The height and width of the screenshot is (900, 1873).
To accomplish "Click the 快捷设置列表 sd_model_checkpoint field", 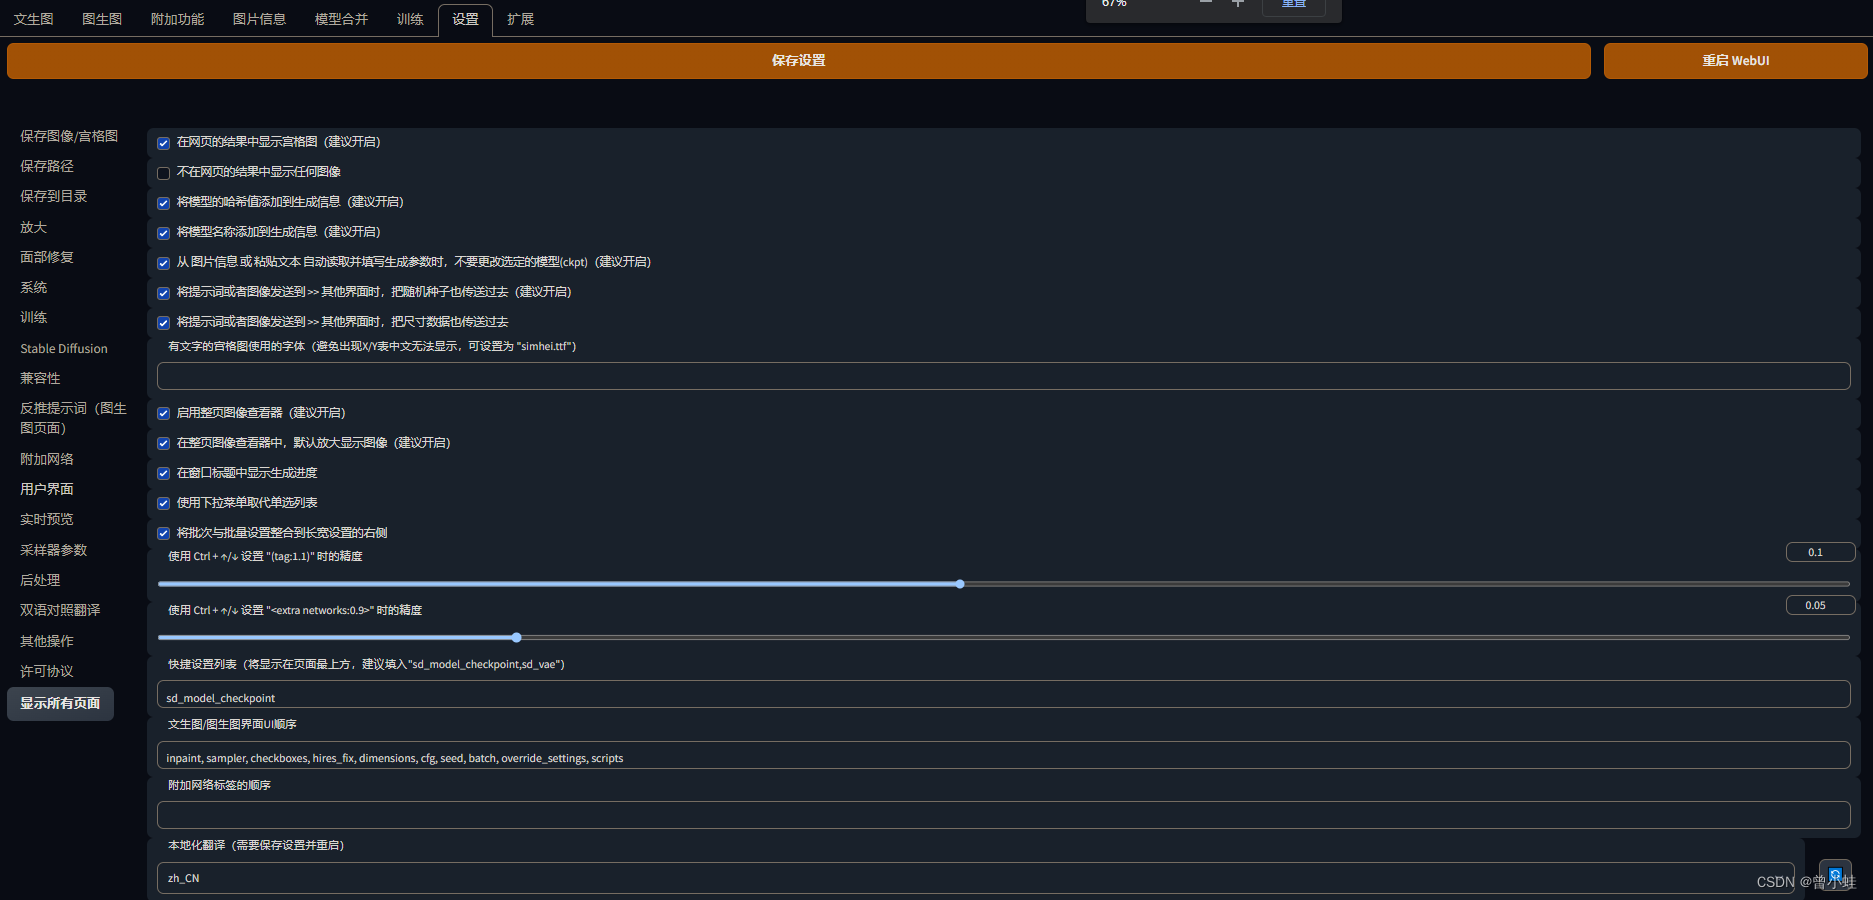I will coord(1003,695).
